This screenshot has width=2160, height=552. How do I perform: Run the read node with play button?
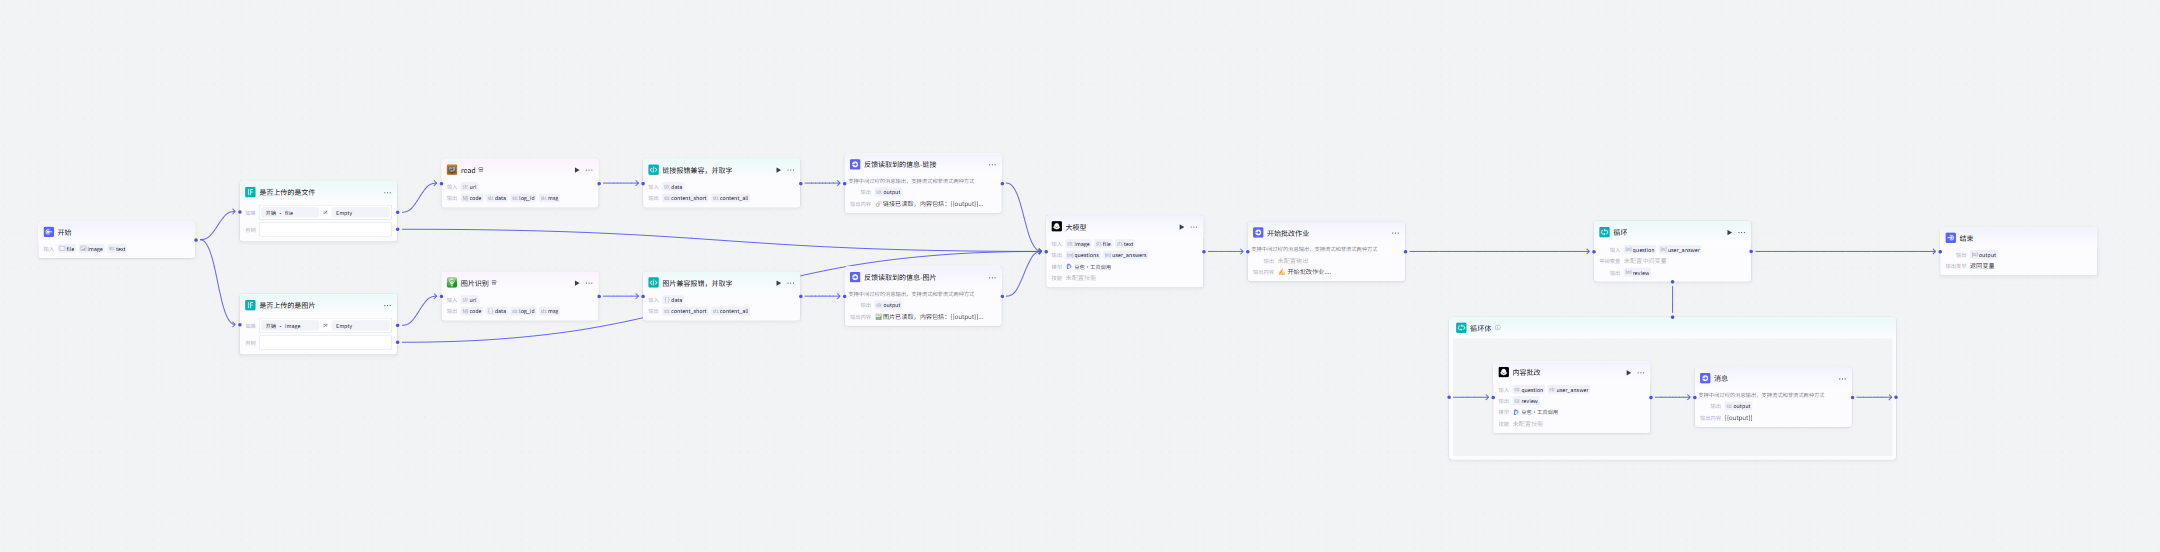pyautogui.click(x=577, y=170)
